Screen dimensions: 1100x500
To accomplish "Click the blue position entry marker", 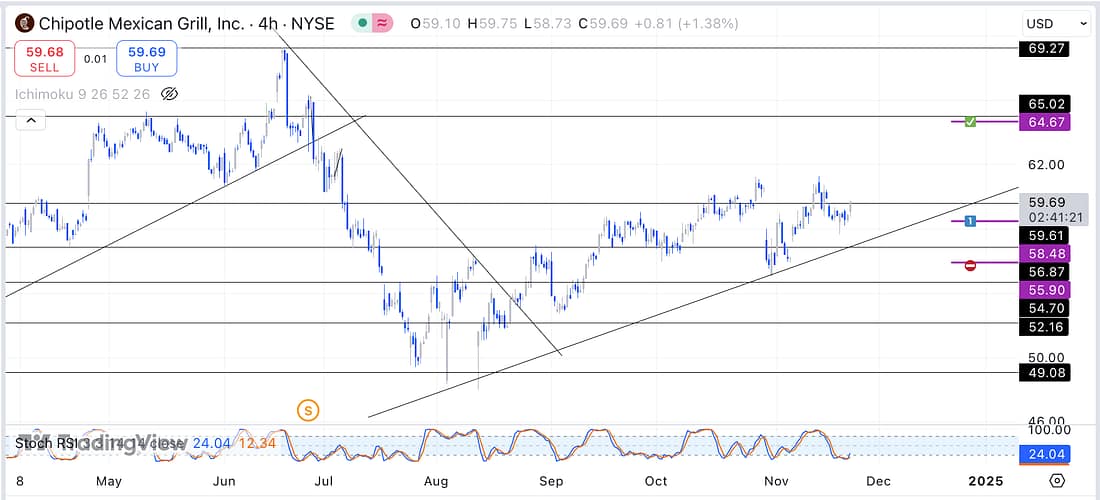I will click(x=970, y=220).
